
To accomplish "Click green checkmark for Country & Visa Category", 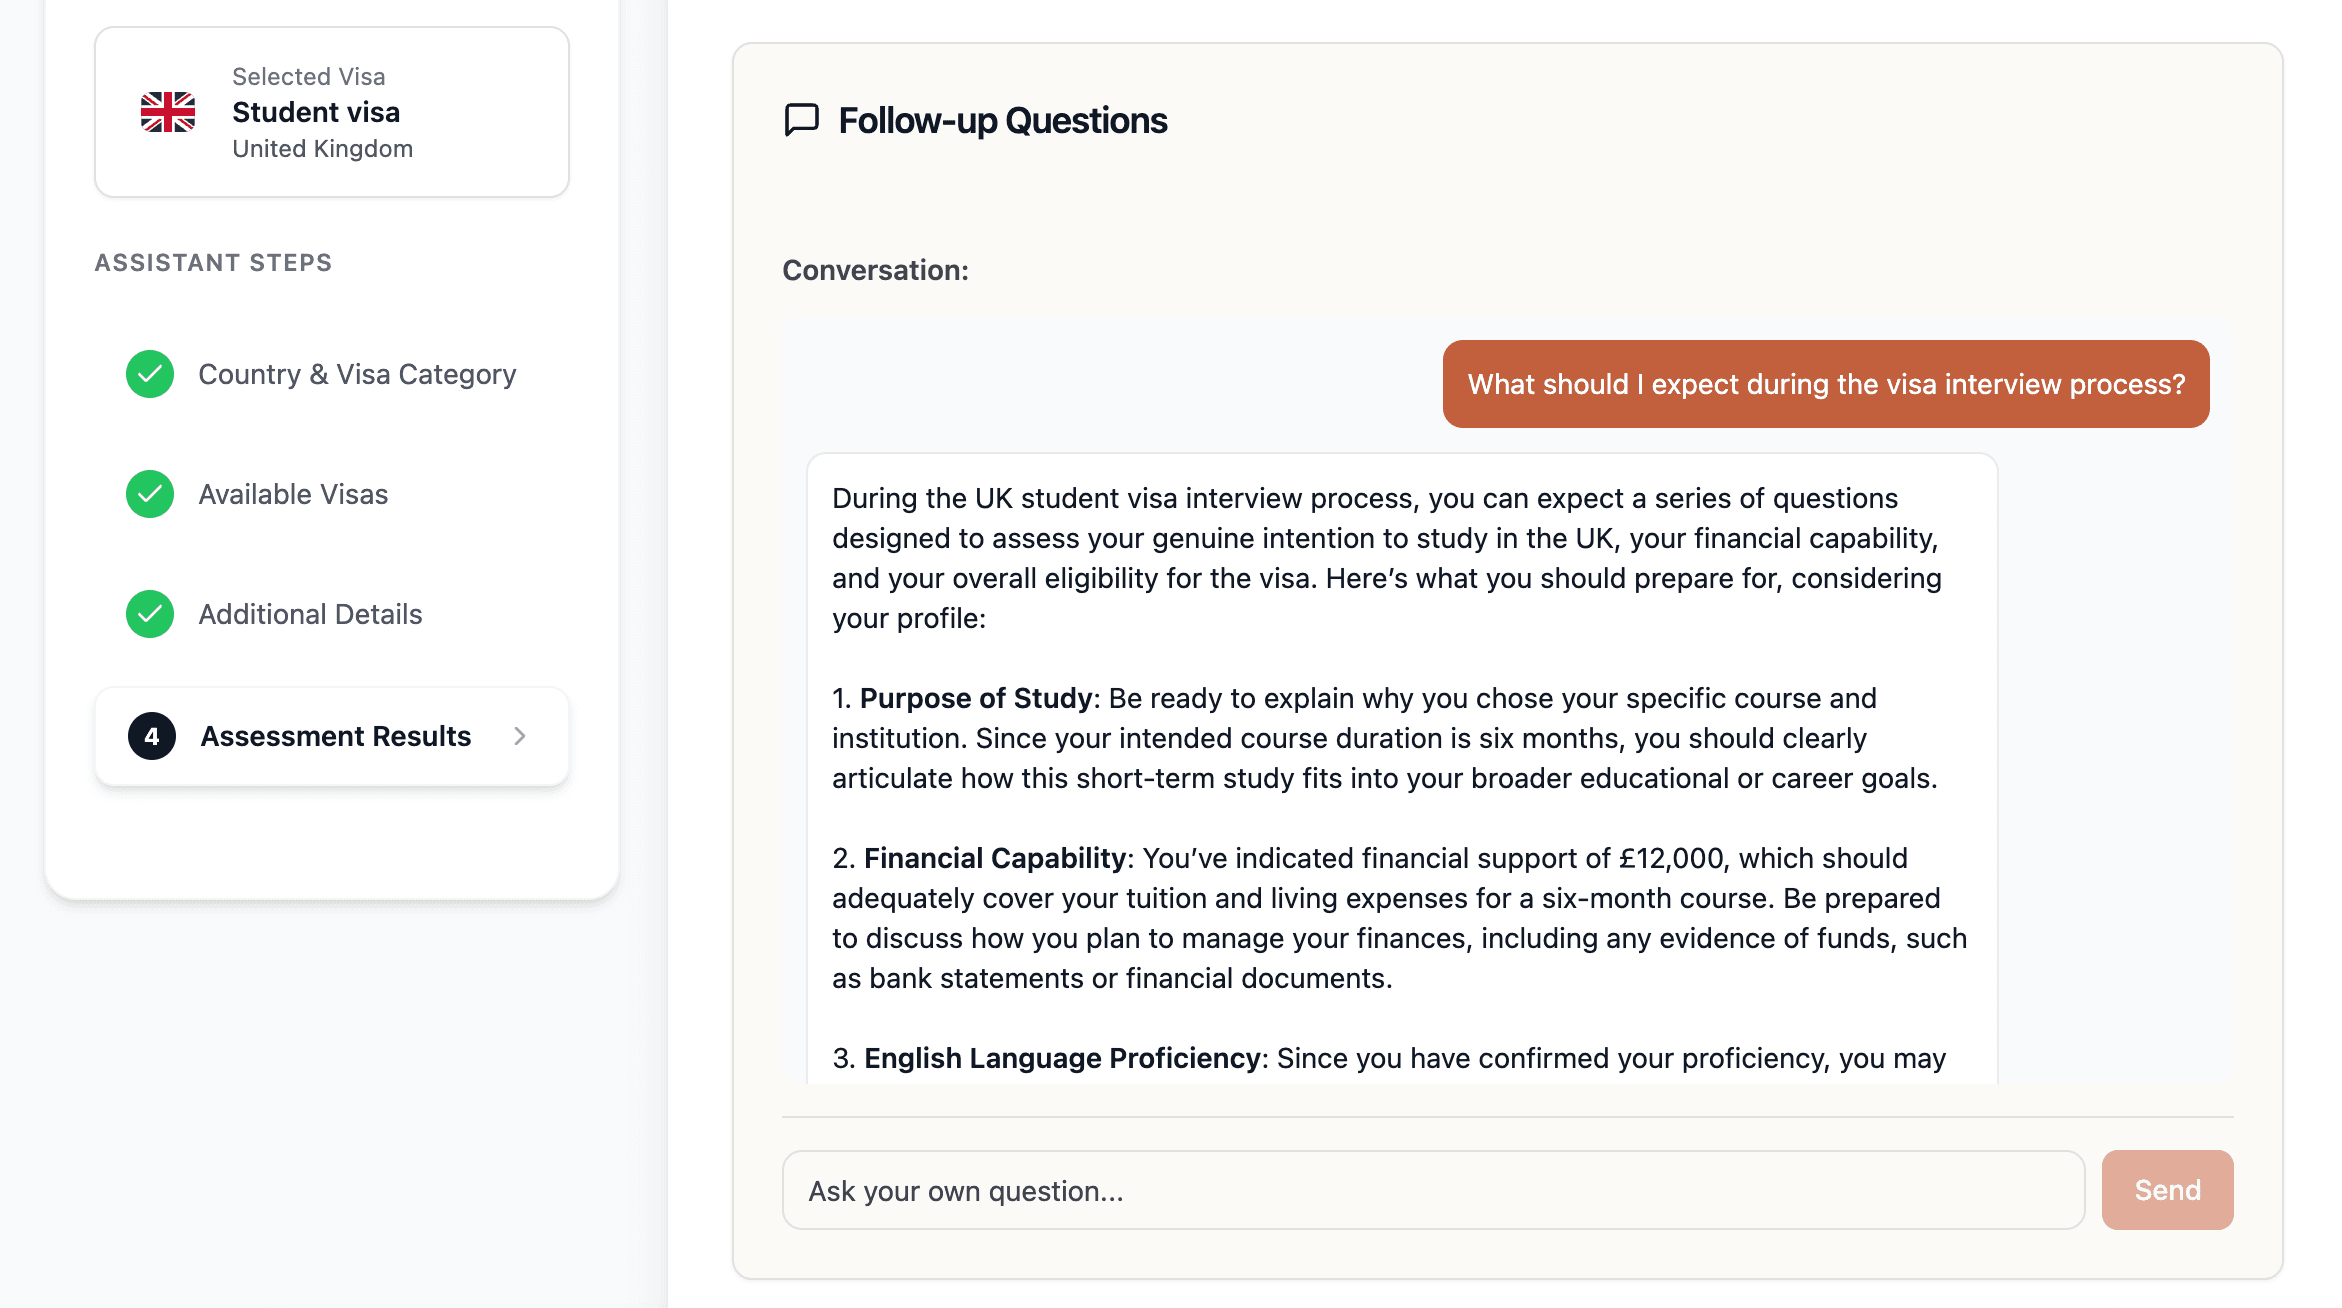I will coord(150,374).
